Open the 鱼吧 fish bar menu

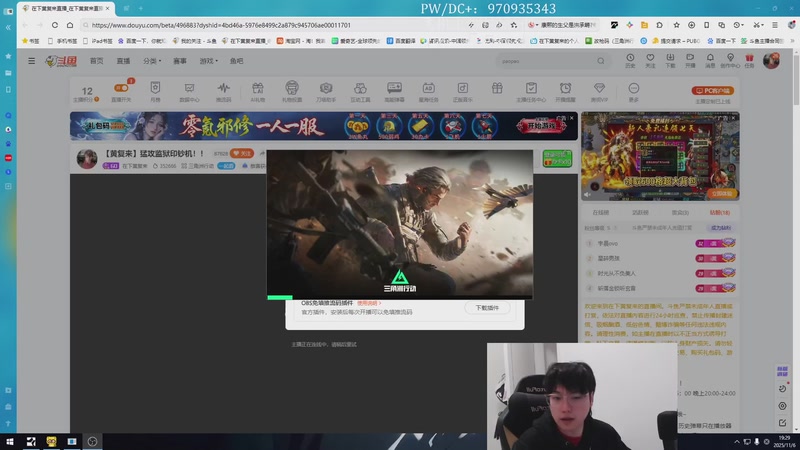click(x=236, y=61)
